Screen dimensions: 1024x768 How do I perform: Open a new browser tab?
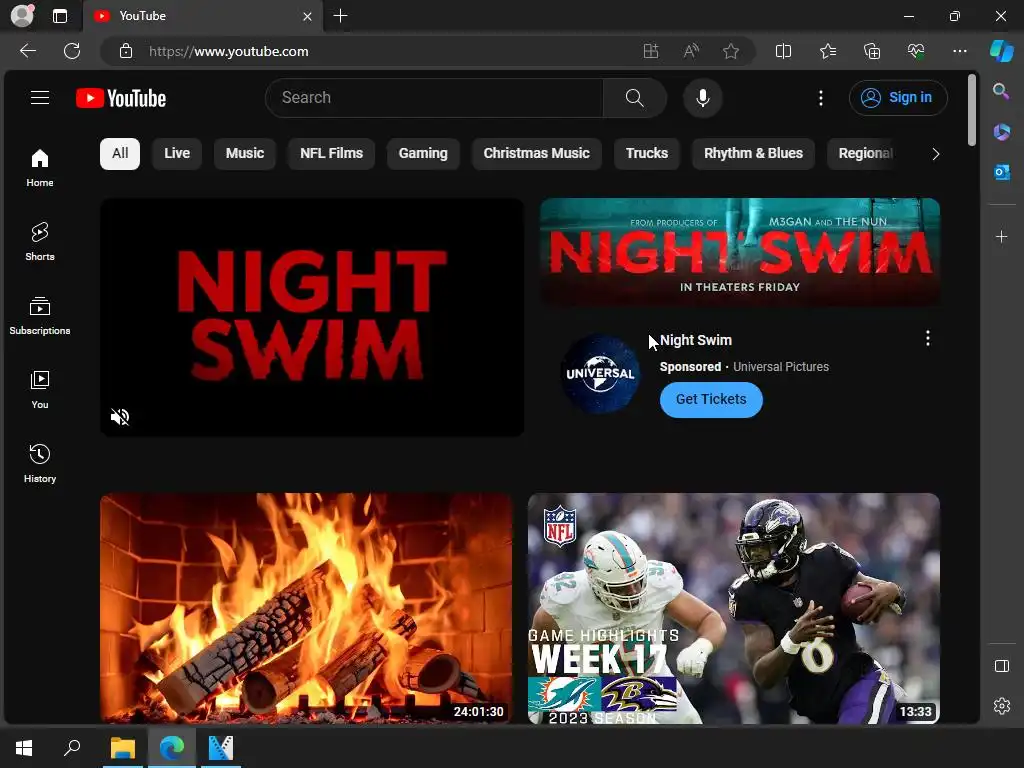point(340,16)
